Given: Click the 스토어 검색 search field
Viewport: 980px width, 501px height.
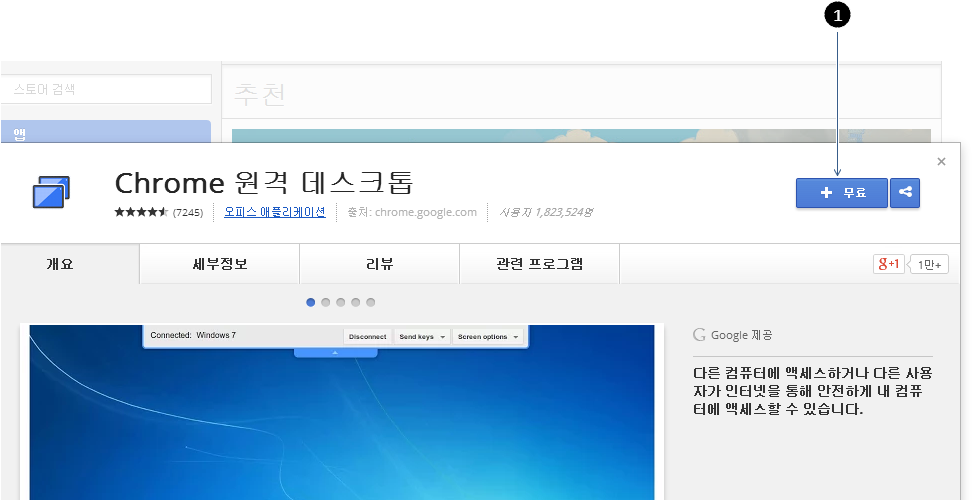Looking at the screenshot, I should click(106, 89).
